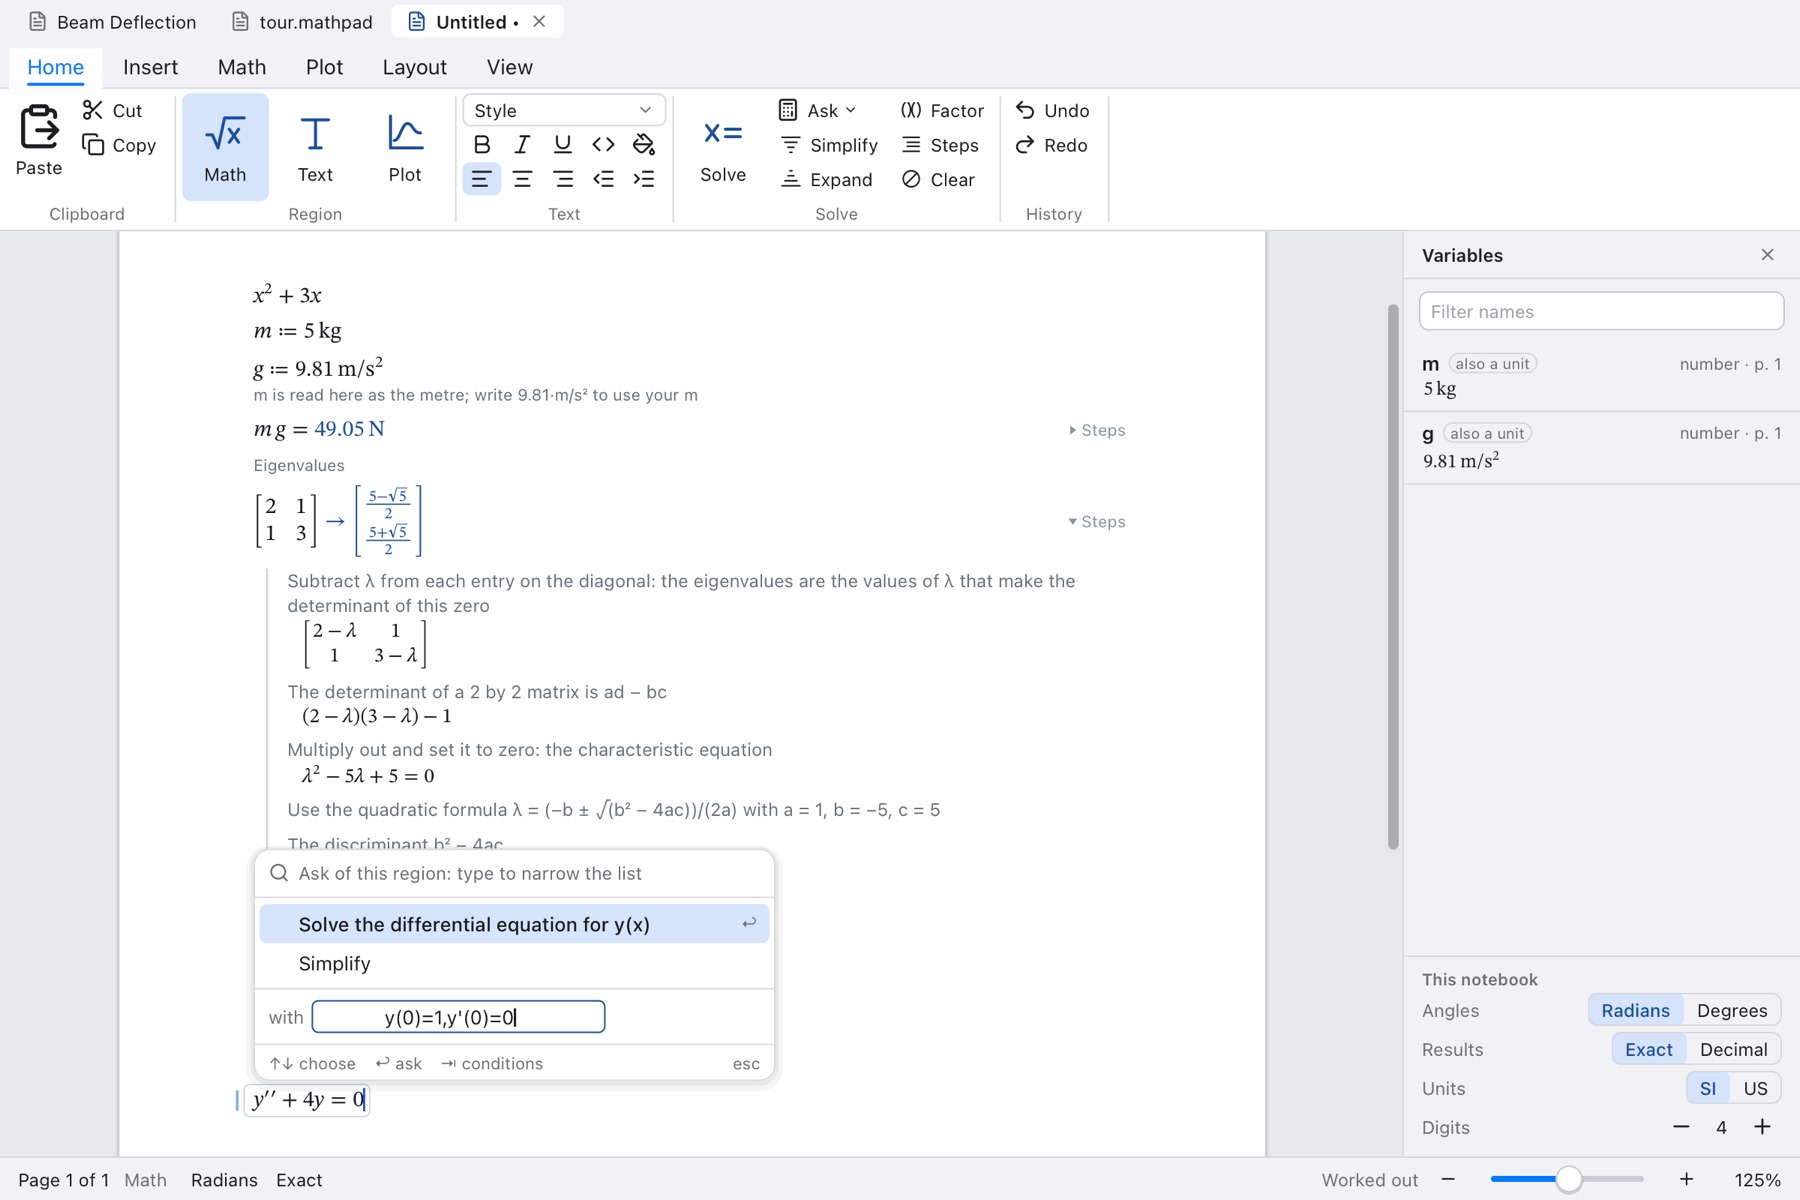Open the Insert ribbon tab

click(150, 67)
